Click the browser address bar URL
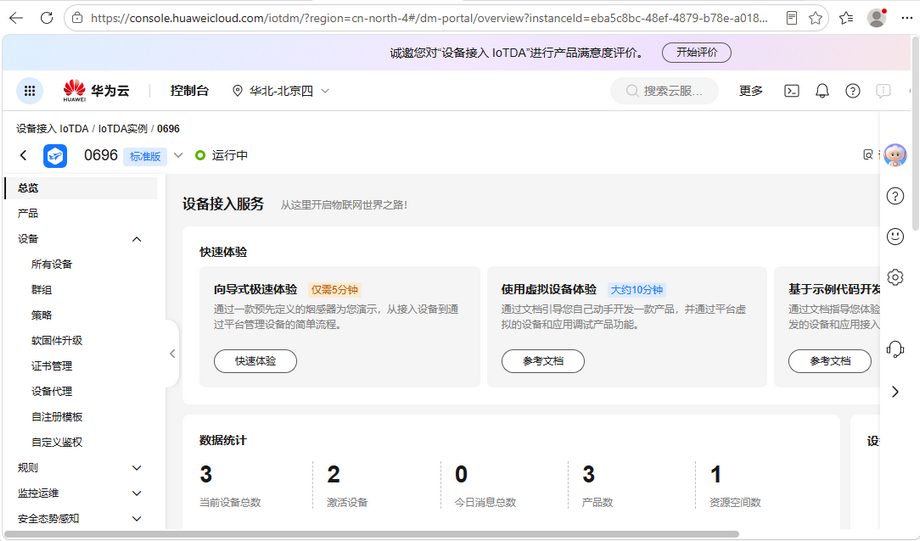The height and width of the screenshot is (541, 920). 429,18
